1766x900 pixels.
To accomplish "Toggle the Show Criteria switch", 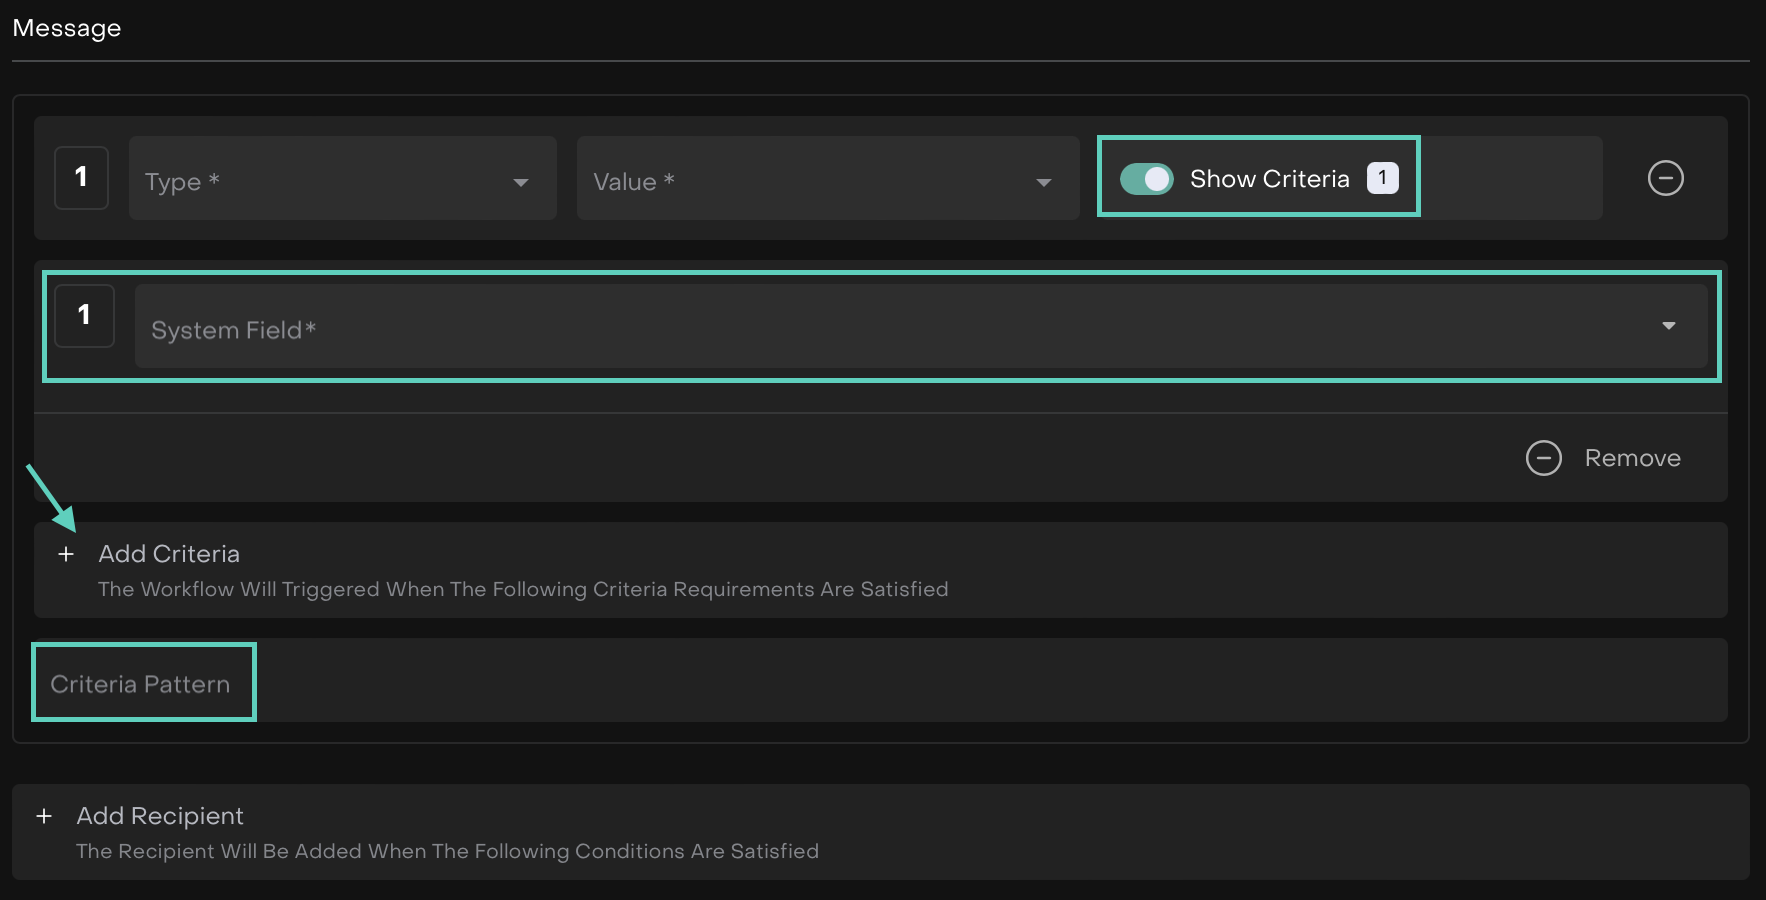I will tap(1146, 179).
